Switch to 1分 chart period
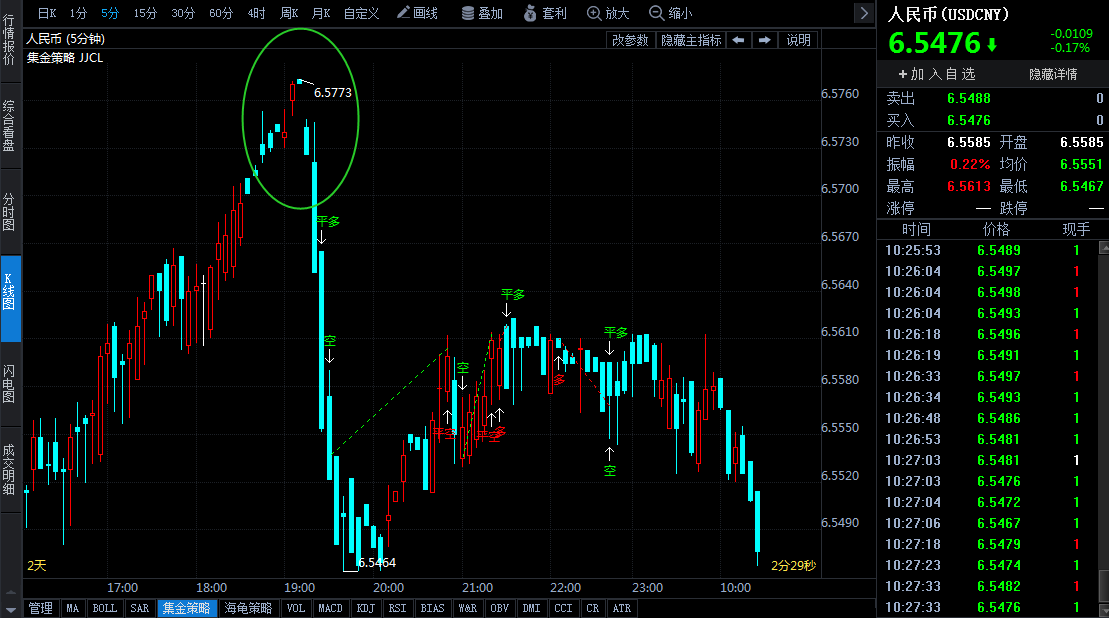Image resolution: width=1109 pixels, height=618 pixels. click(x=78, y=13)
